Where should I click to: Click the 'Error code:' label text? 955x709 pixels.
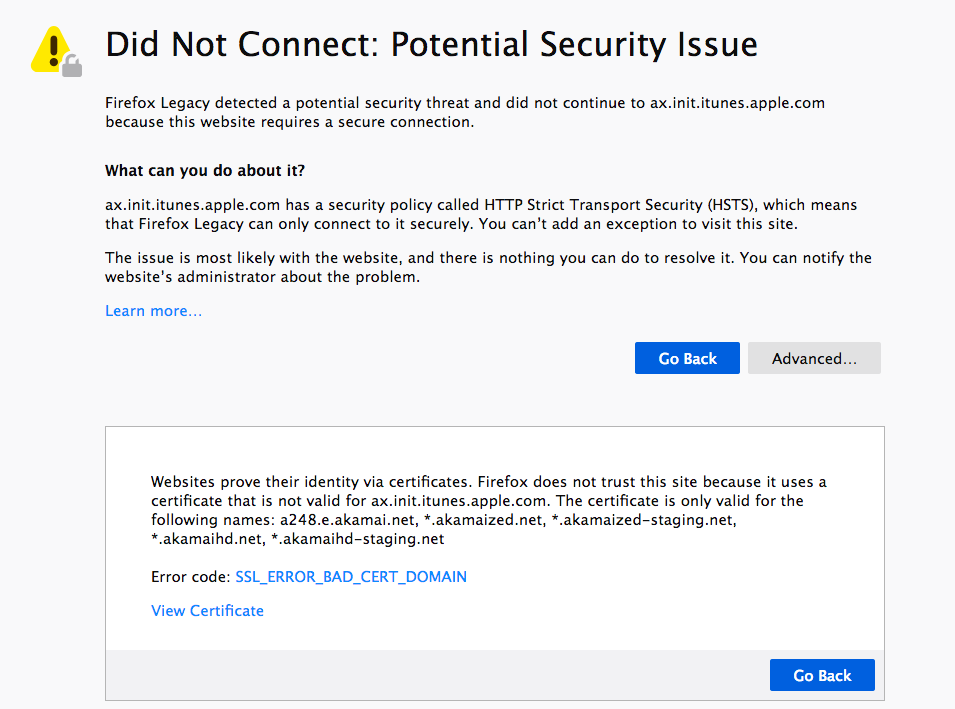click(191, 577)
